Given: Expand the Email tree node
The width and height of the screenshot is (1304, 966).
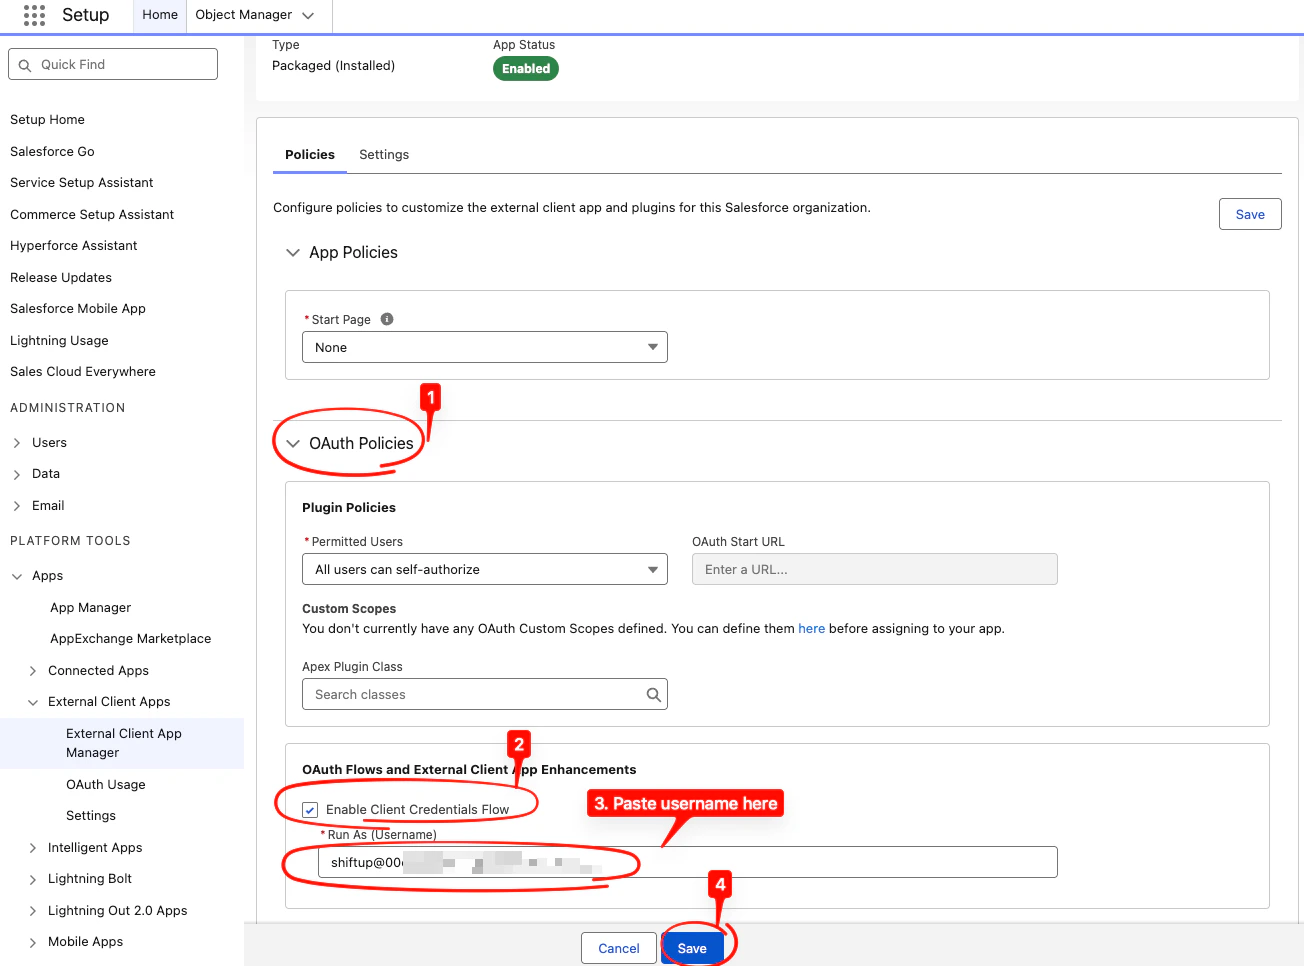Looking at the screenshot, I should (17, 506).
